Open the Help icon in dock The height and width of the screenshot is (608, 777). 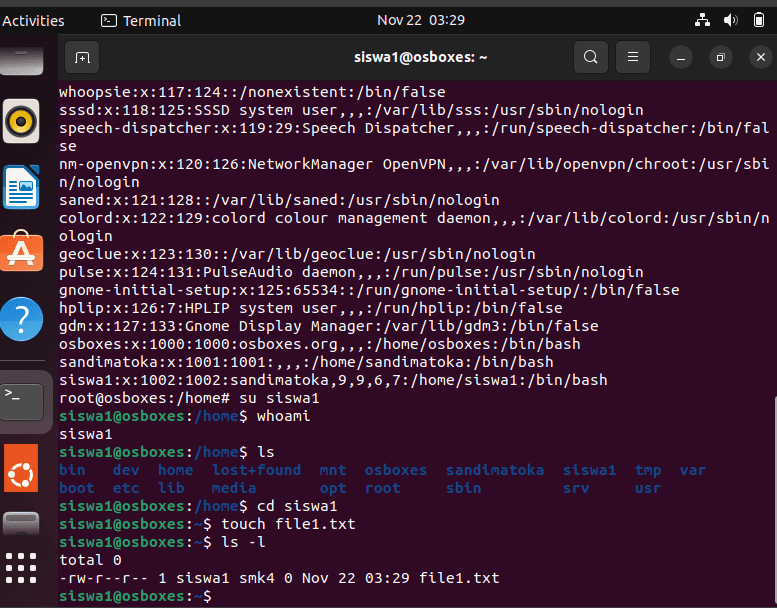click(21, 319)
